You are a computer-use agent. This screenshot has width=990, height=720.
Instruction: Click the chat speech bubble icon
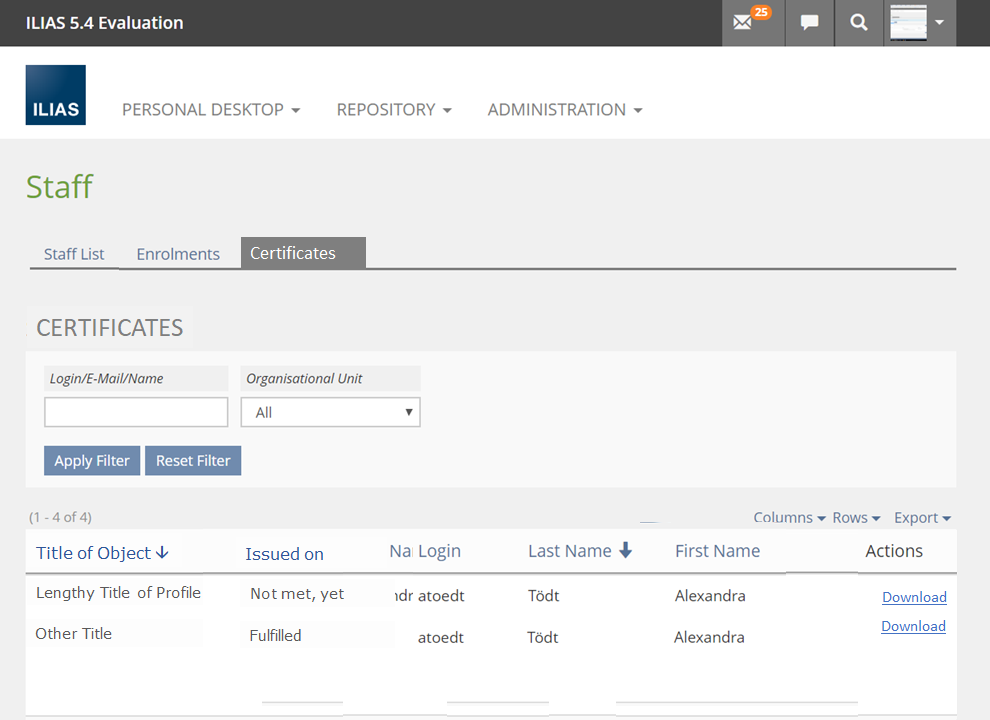810,23
